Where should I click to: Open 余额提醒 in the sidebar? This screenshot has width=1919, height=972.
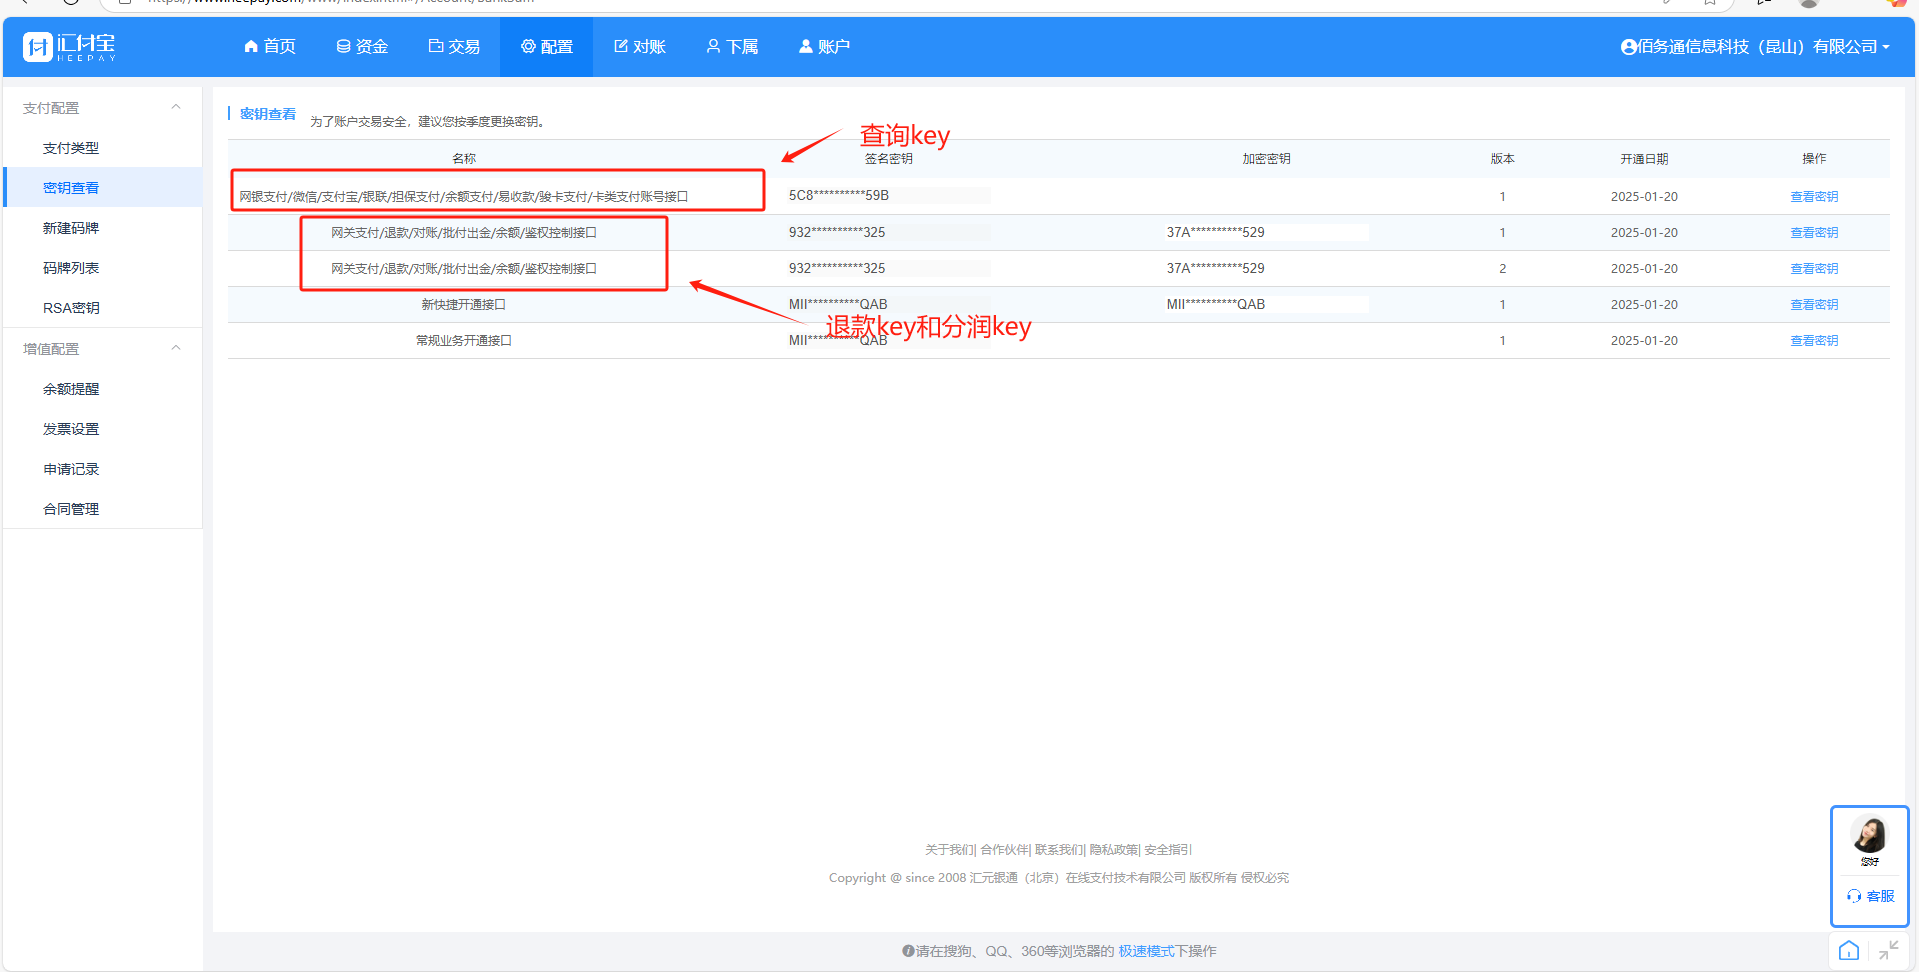click(x=71, y=389)
